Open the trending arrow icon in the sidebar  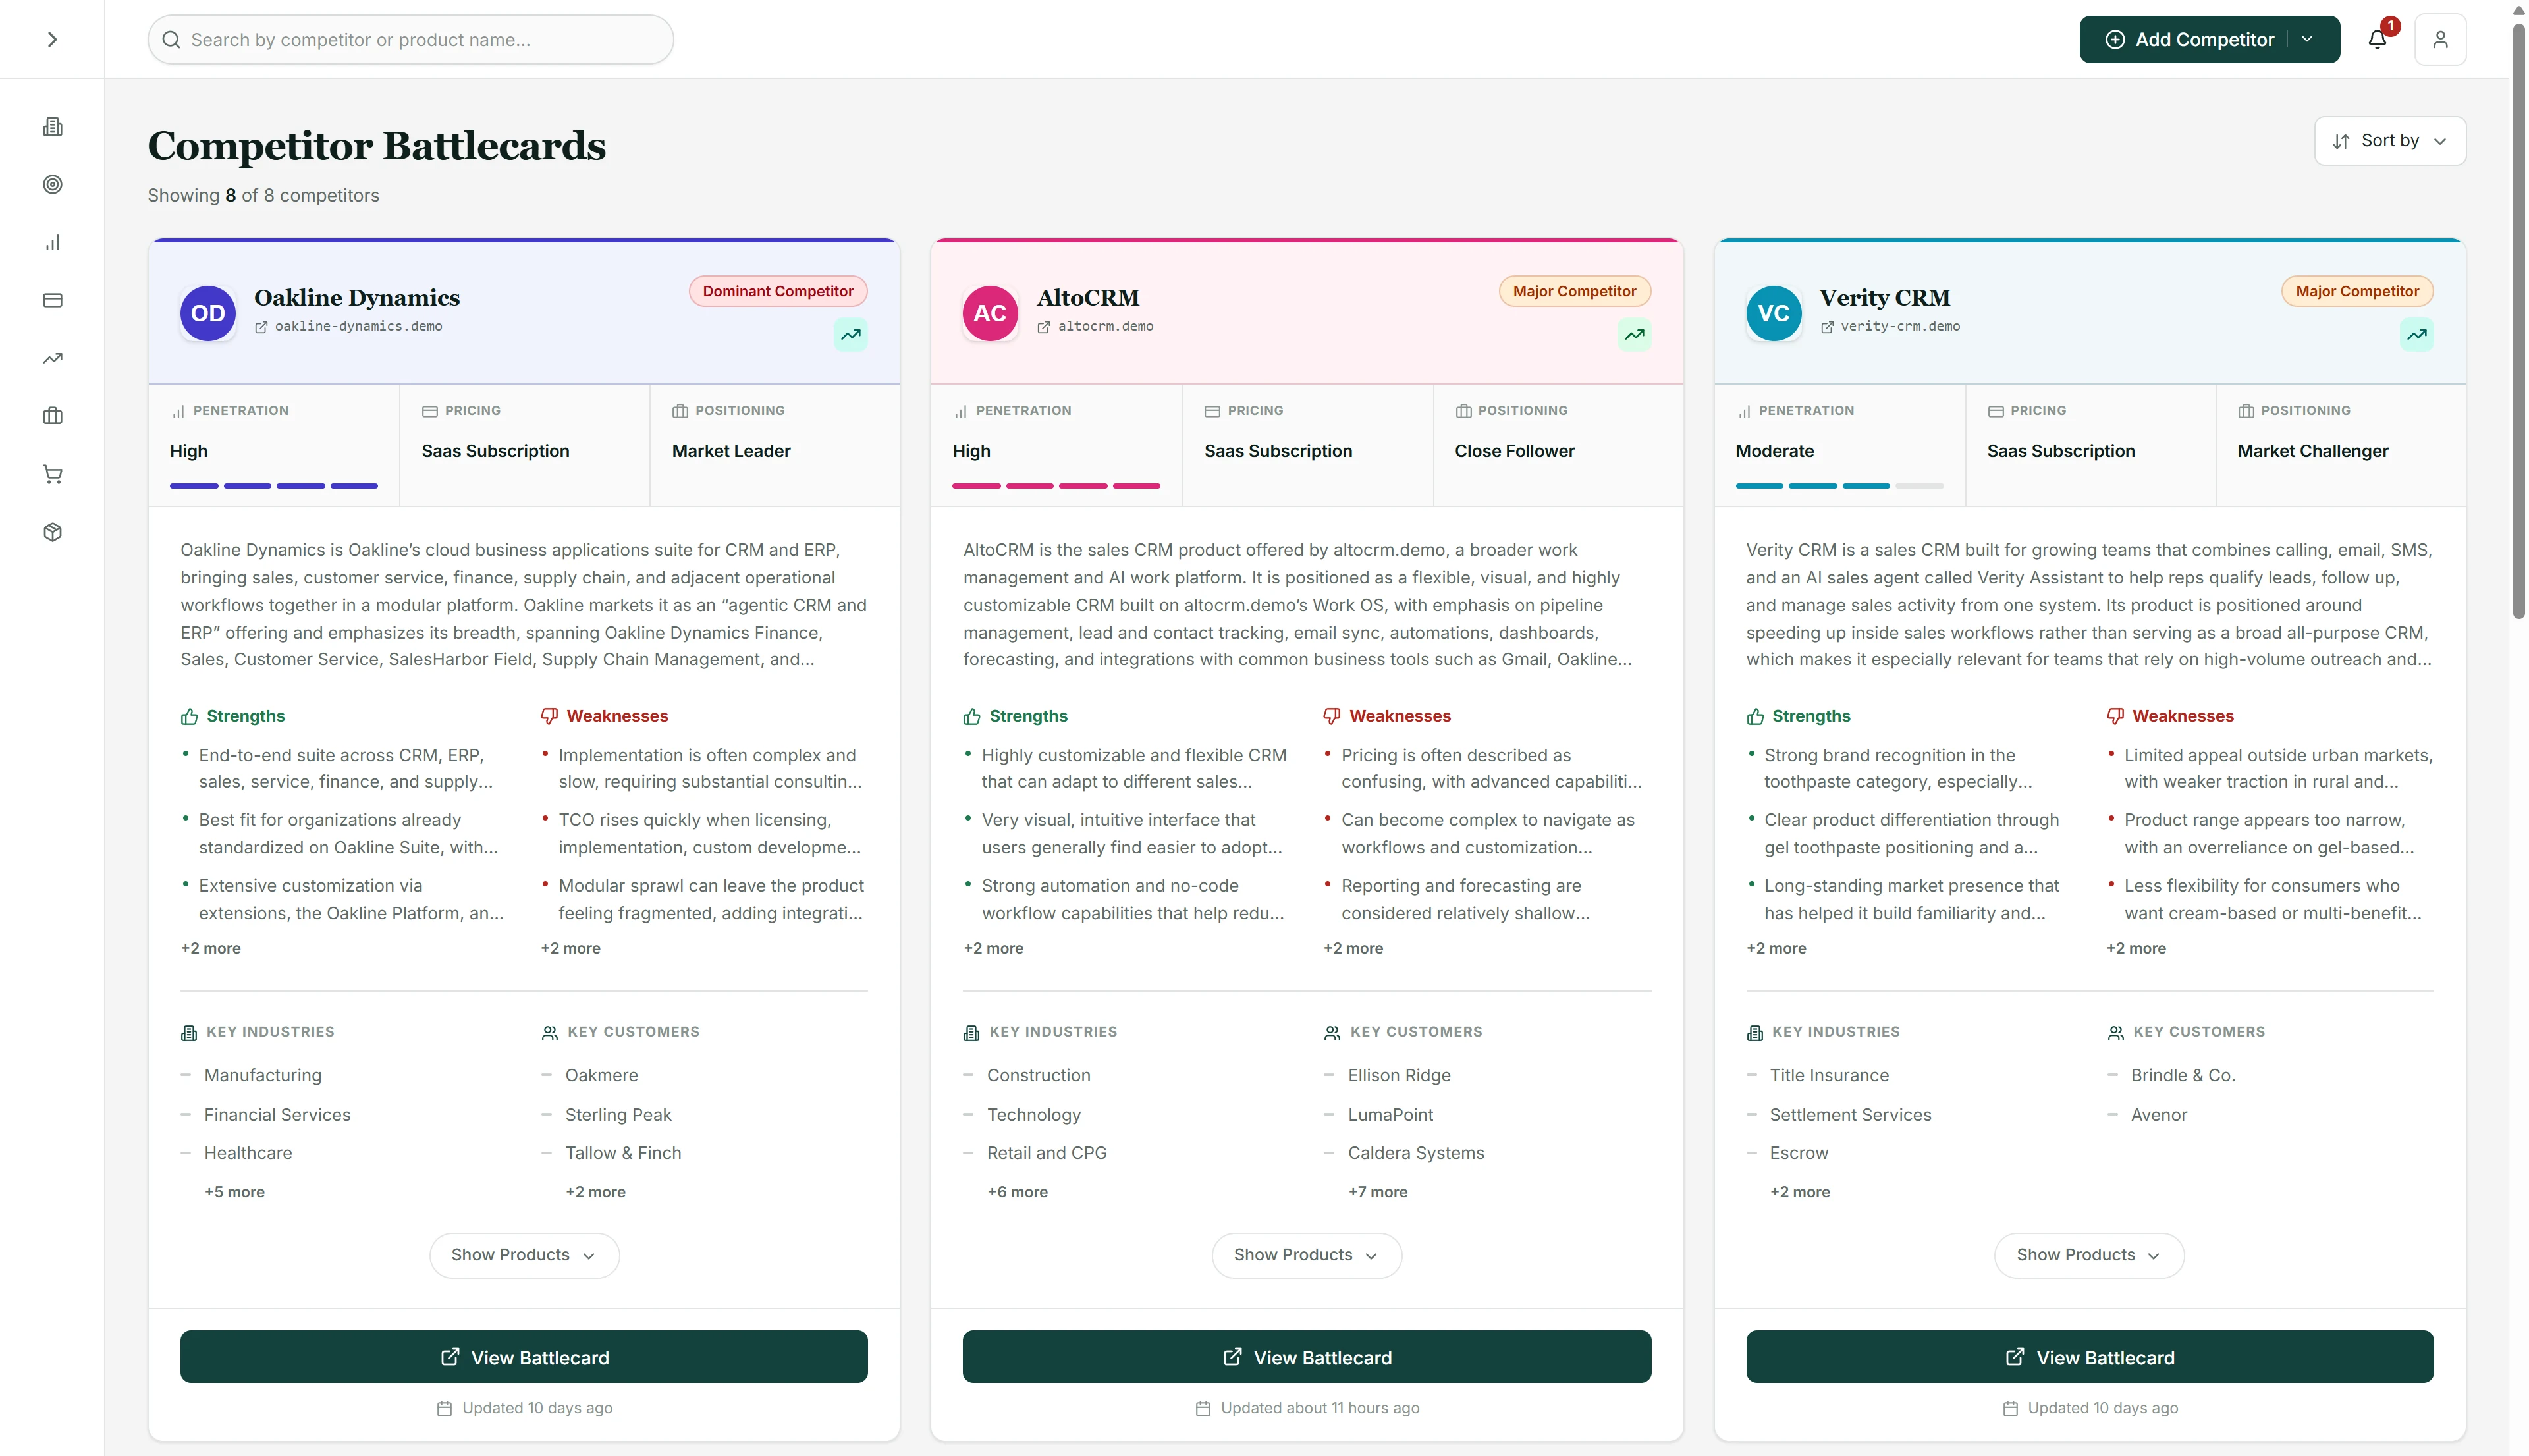53,358
